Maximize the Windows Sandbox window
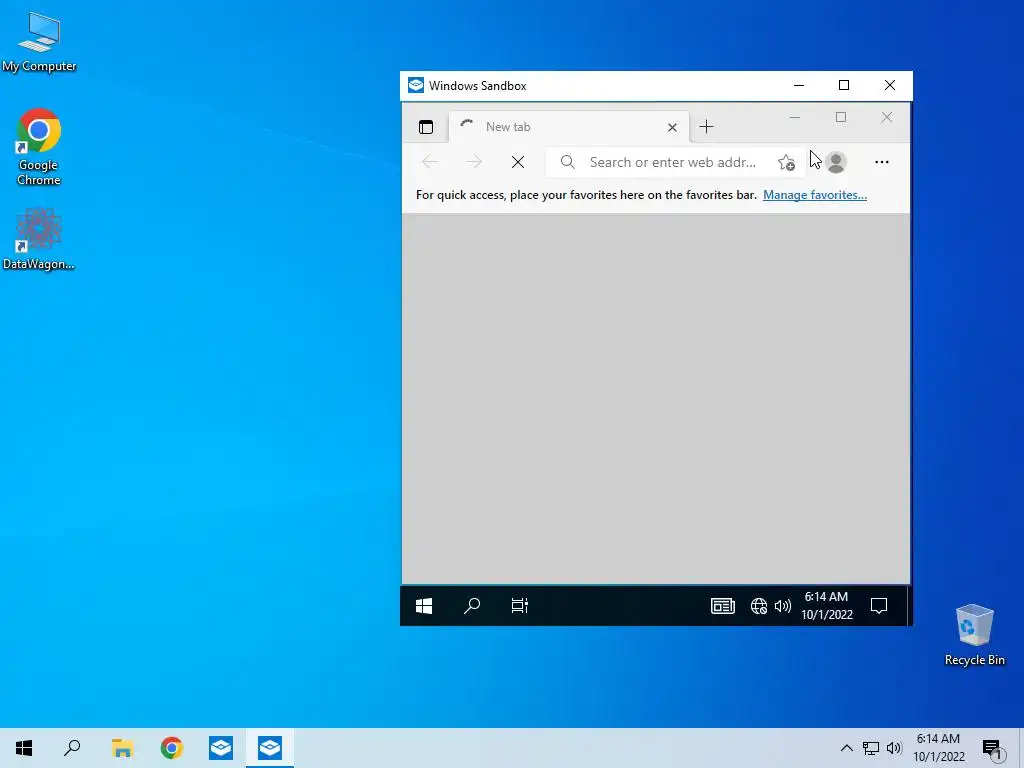The image size is (1024, 768). 844,86
